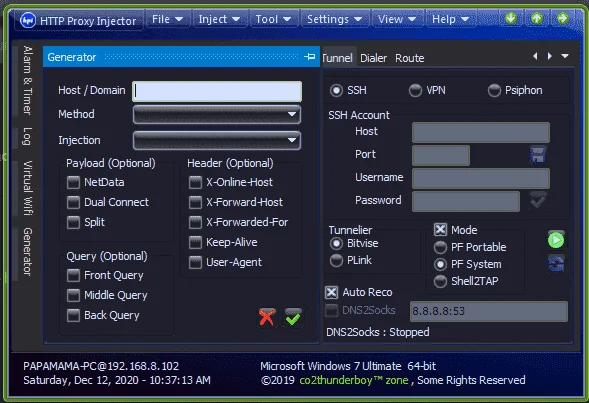The width and height of the screenshot is (589, 403).
Task: Expand the Method dropdown
Action: [217, 114]
